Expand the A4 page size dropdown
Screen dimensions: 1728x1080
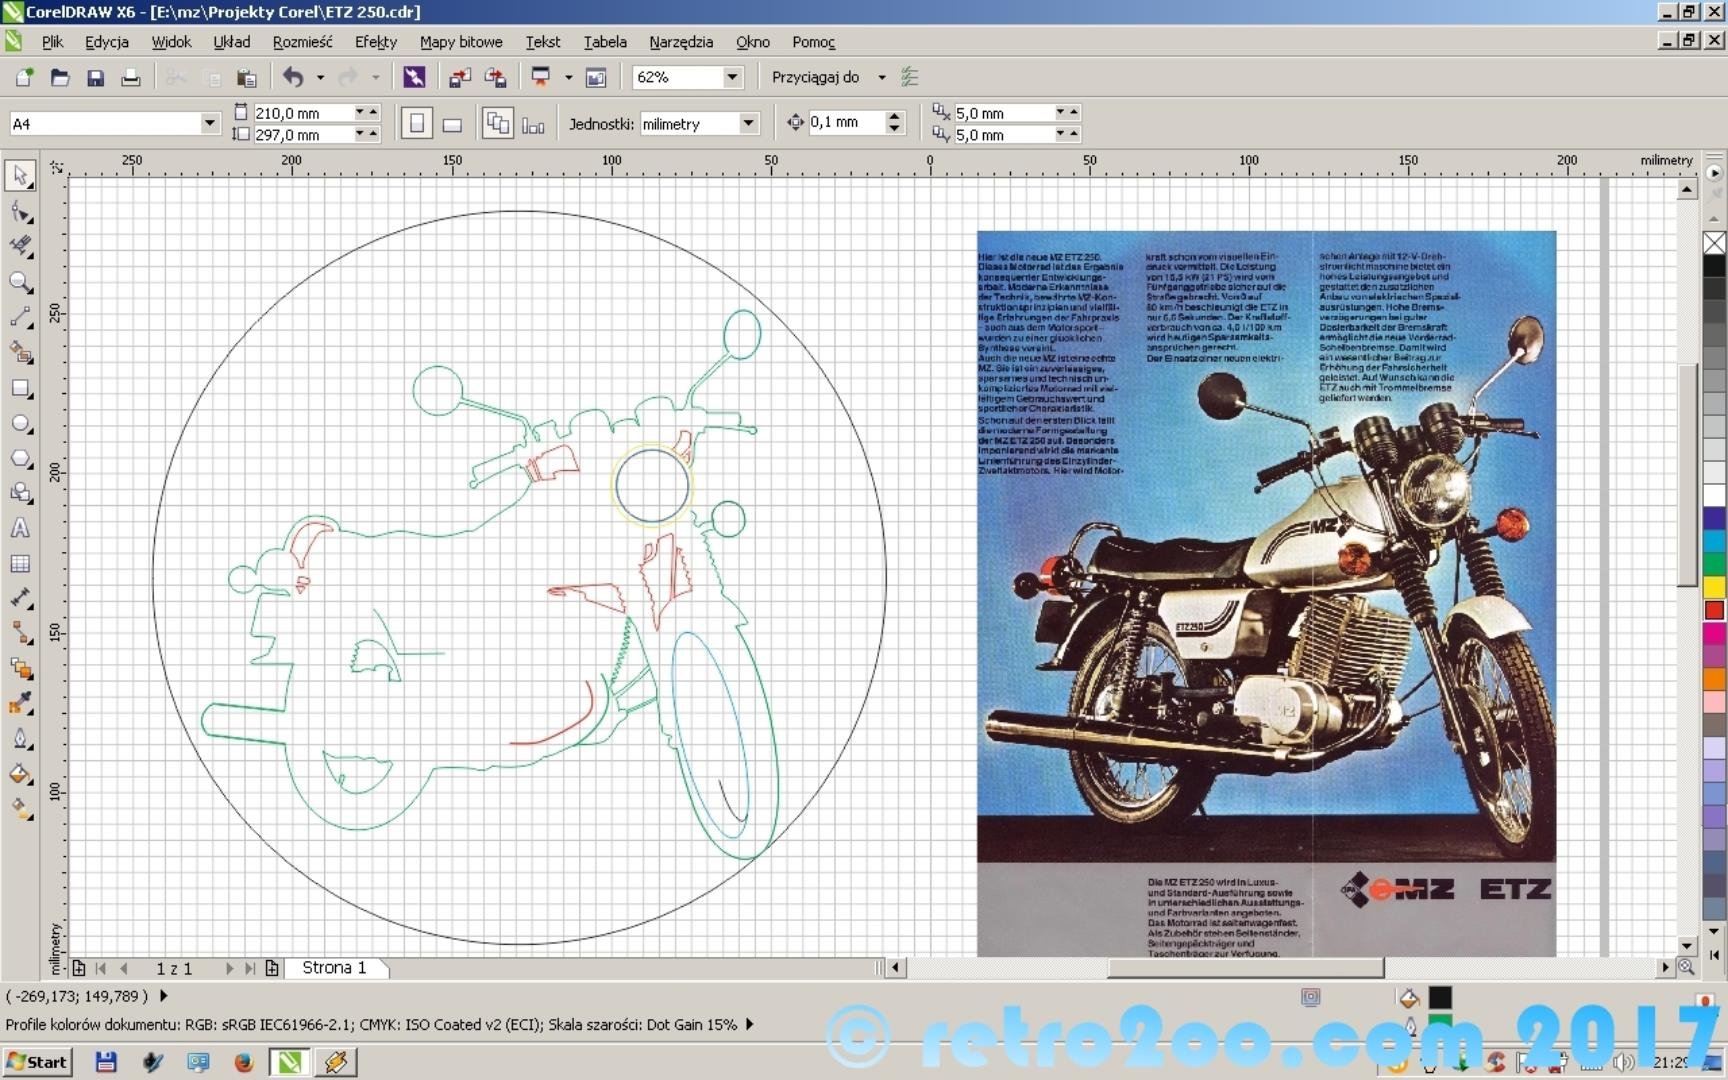click(209, 123)
